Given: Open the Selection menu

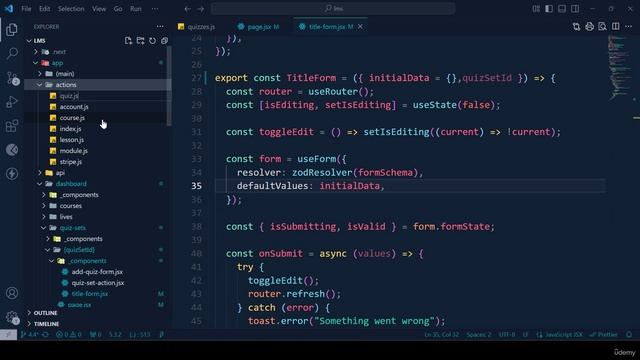Looking at the screenshot, I should 71,9.
